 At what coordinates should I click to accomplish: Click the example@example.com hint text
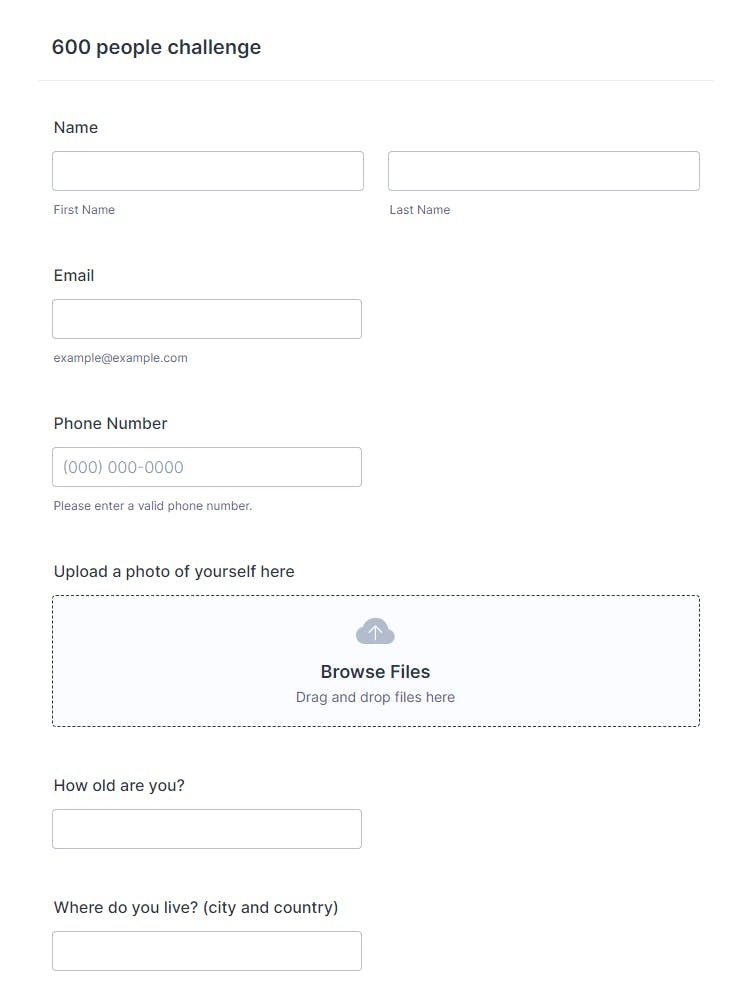point(121,358)
